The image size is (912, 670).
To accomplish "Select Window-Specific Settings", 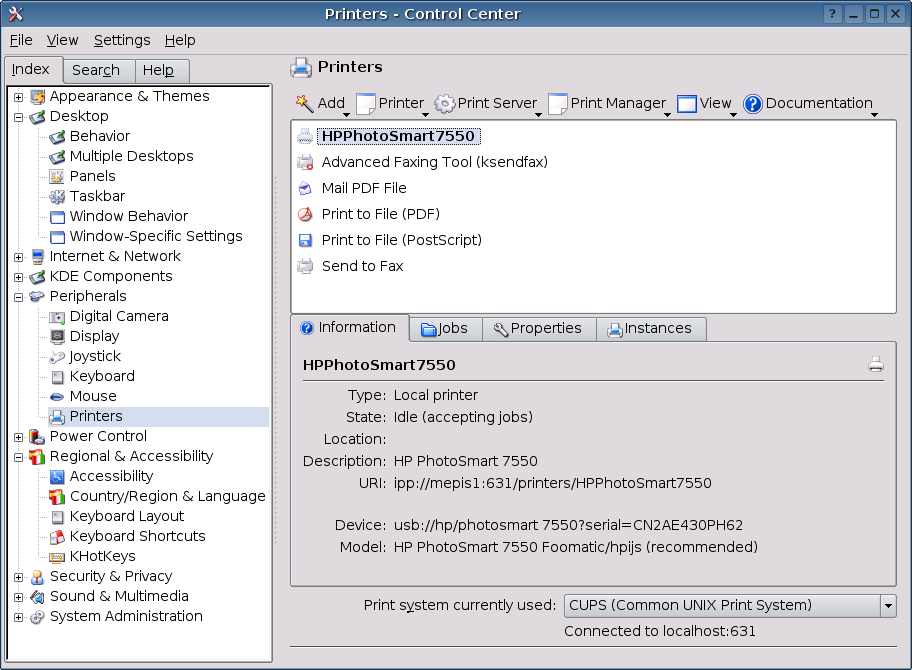I will tap(156, 236).
